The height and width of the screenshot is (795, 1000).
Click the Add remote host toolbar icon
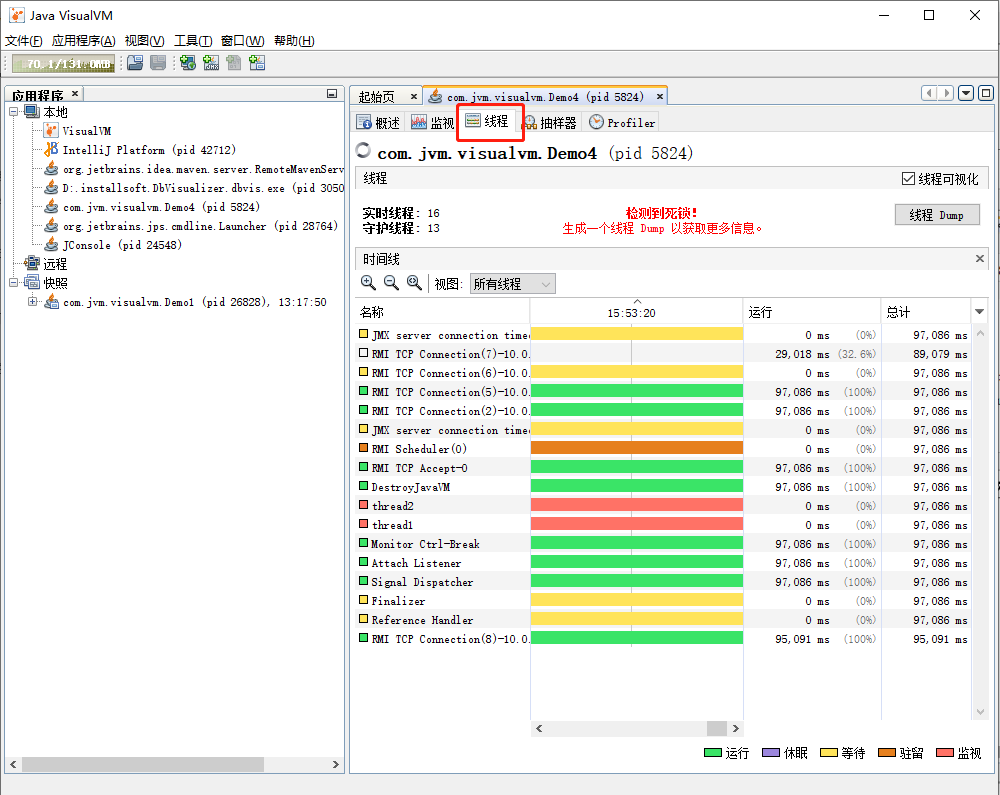(188, 63)
